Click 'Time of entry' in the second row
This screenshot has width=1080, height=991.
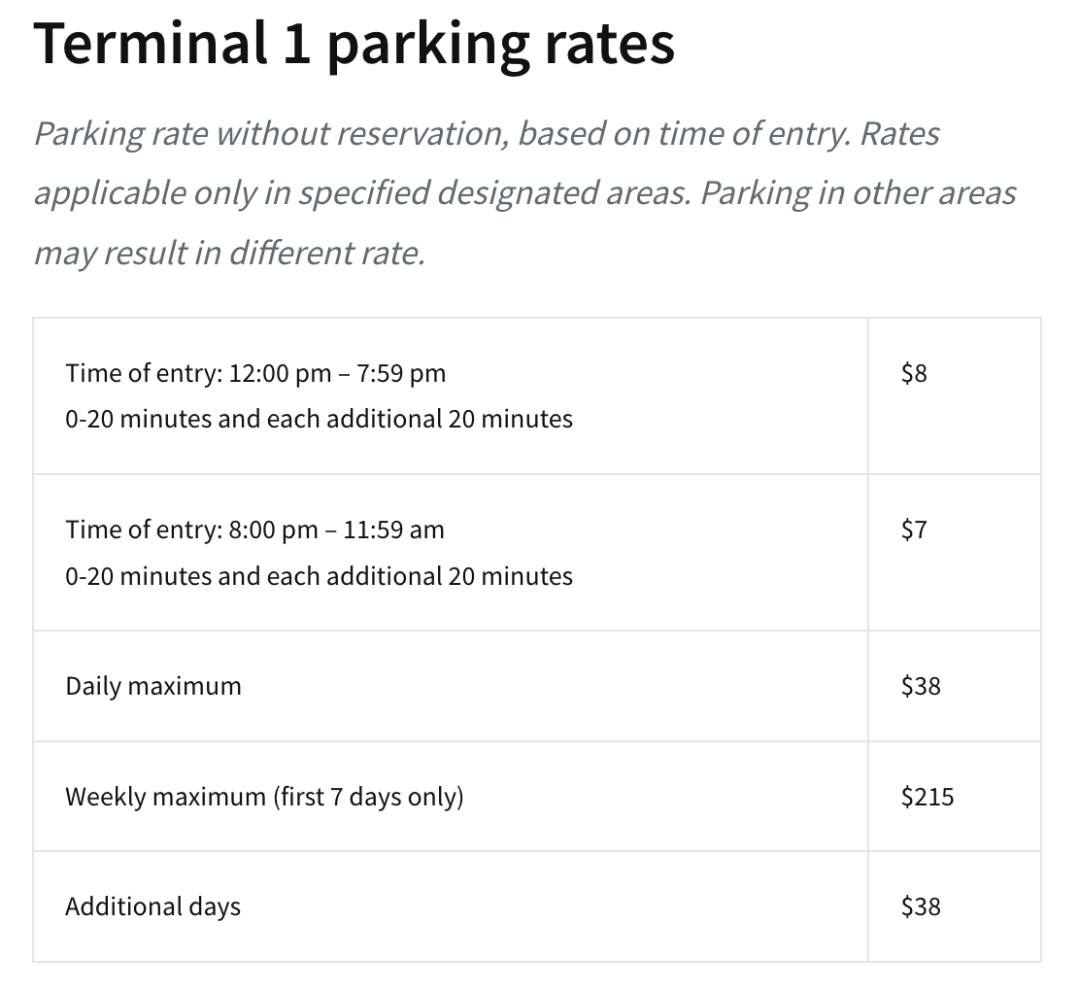pos(144,530)
